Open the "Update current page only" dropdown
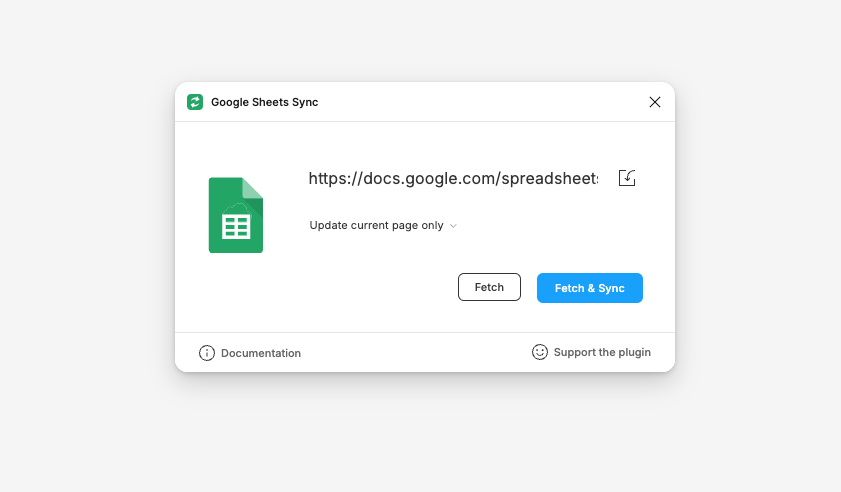This screenshot has height=492, width=841. (376, 226)
